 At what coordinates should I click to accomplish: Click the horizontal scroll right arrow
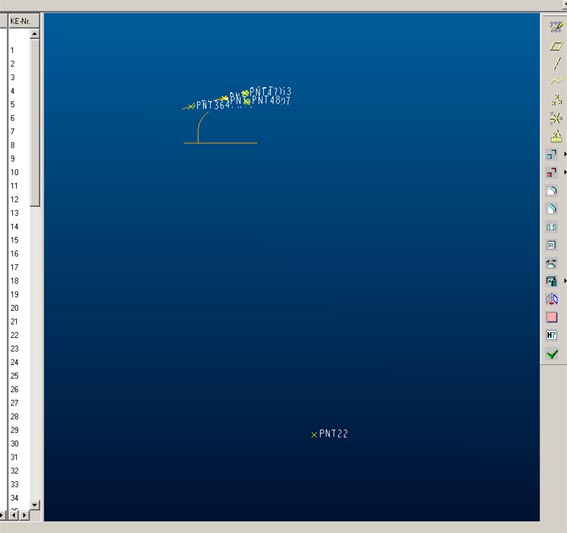(25, 515)
